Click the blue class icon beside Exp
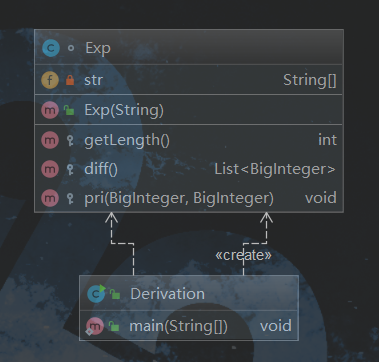Image resolution: width=379 pixels, height=362 pixels. (51, 48)
